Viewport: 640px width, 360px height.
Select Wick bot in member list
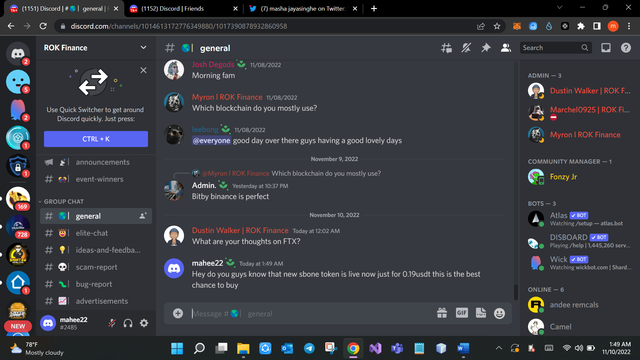point(579,263)
